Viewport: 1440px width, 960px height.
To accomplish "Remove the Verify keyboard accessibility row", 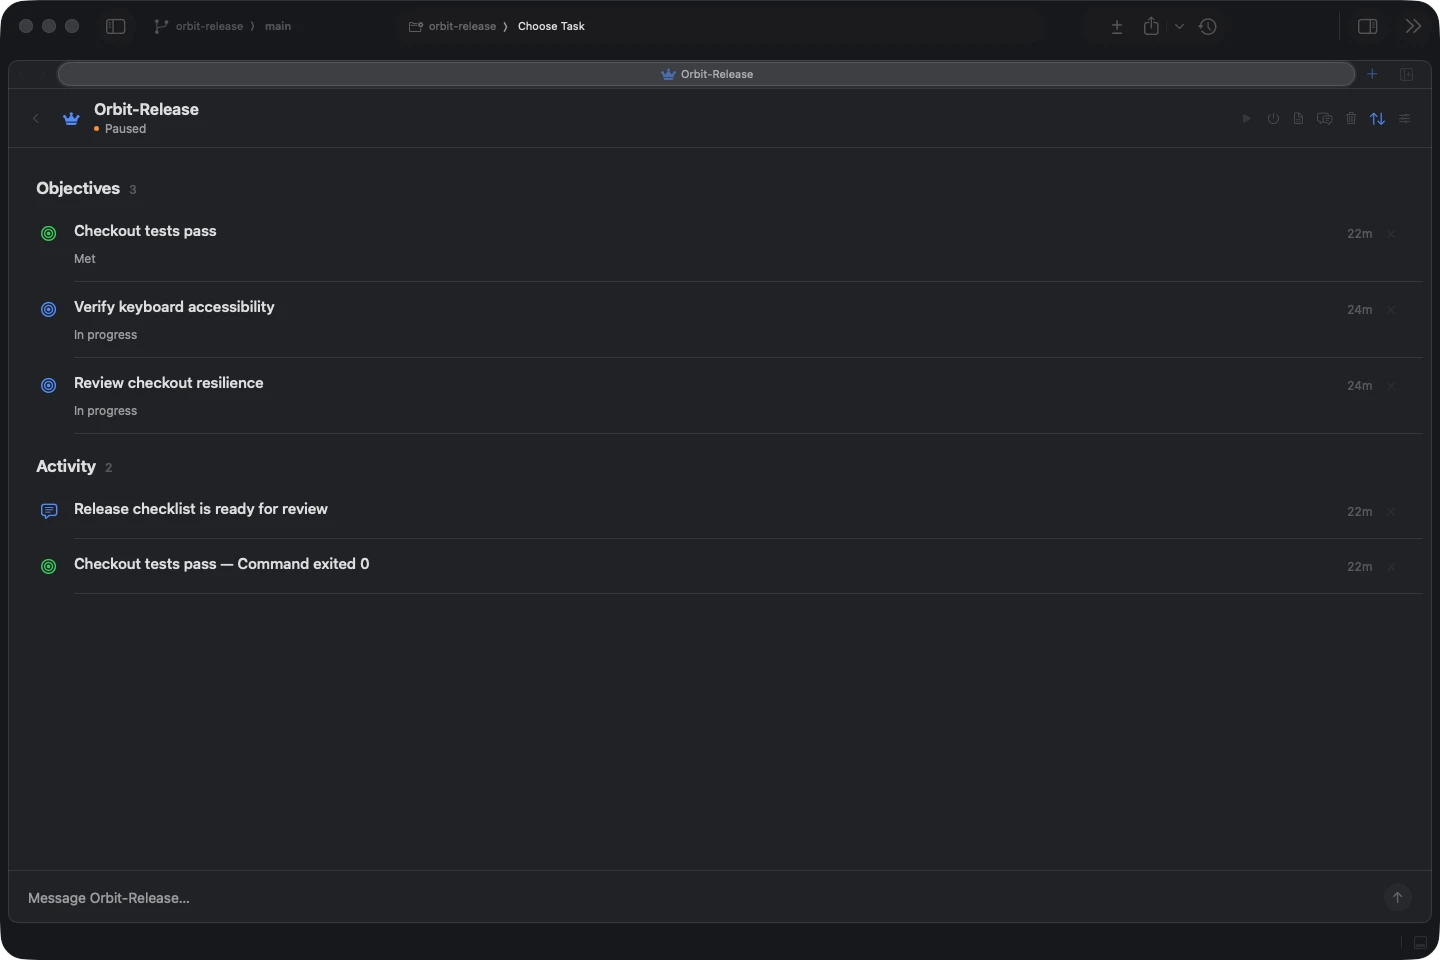I will tap(1391, 310).
